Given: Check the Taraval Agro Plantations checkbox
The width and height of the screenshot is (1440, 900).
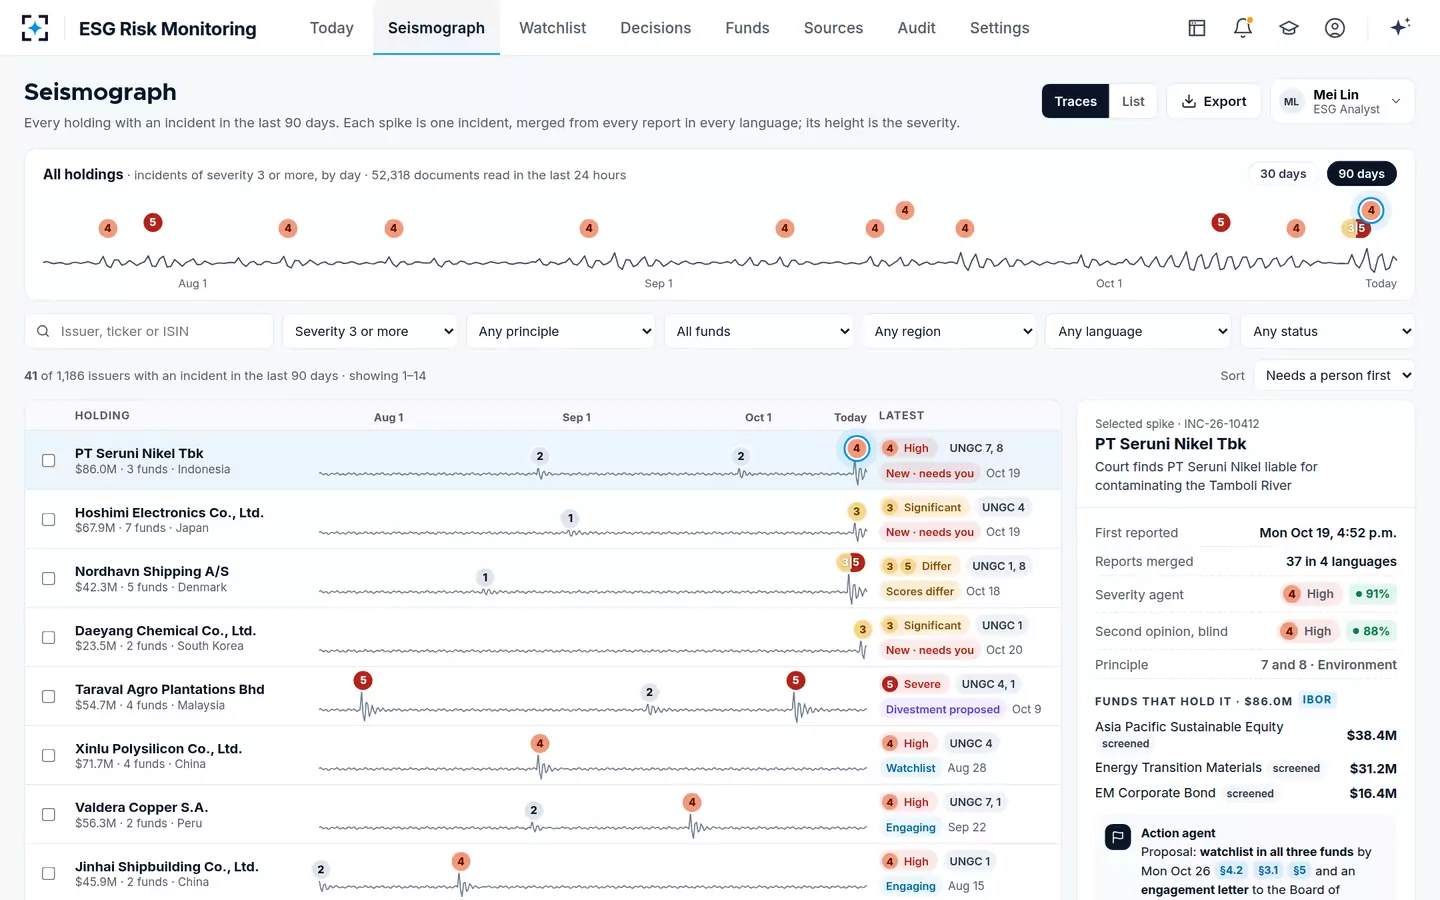Looking at the screenshot, I should [x=48, y=696].
